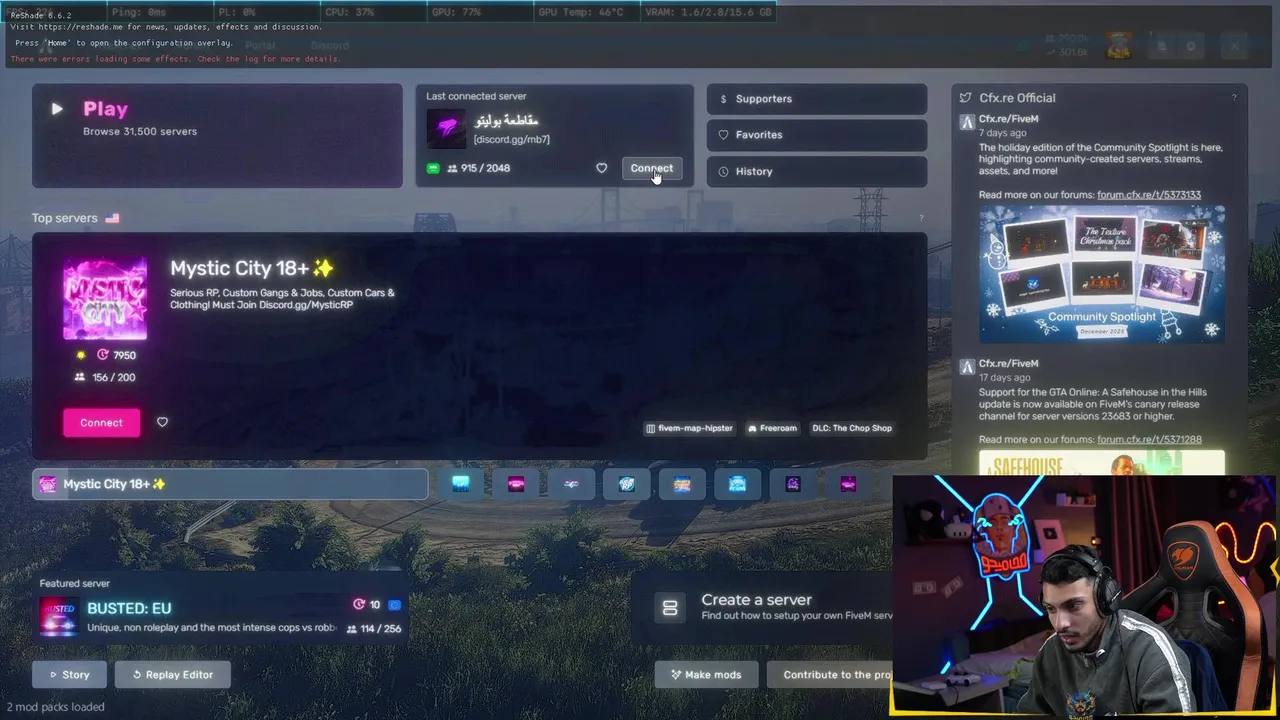Screen dimensions: 1280x720
Task: Click the 7950 upvote power icon
Action: click(x=102, y=355)
